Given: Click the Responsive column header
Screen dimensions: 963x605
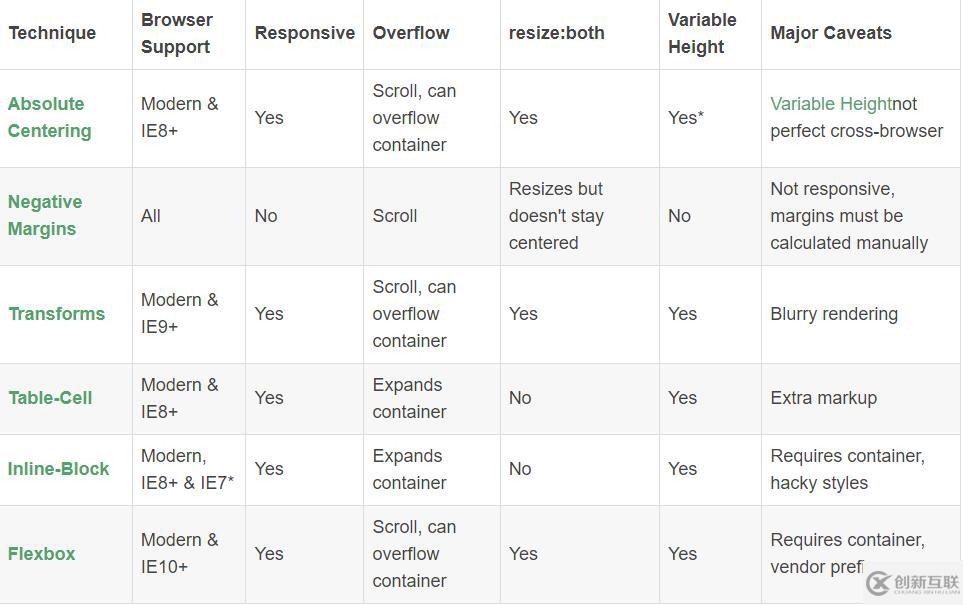Looking at the screenshot, I should pos(305,33).
